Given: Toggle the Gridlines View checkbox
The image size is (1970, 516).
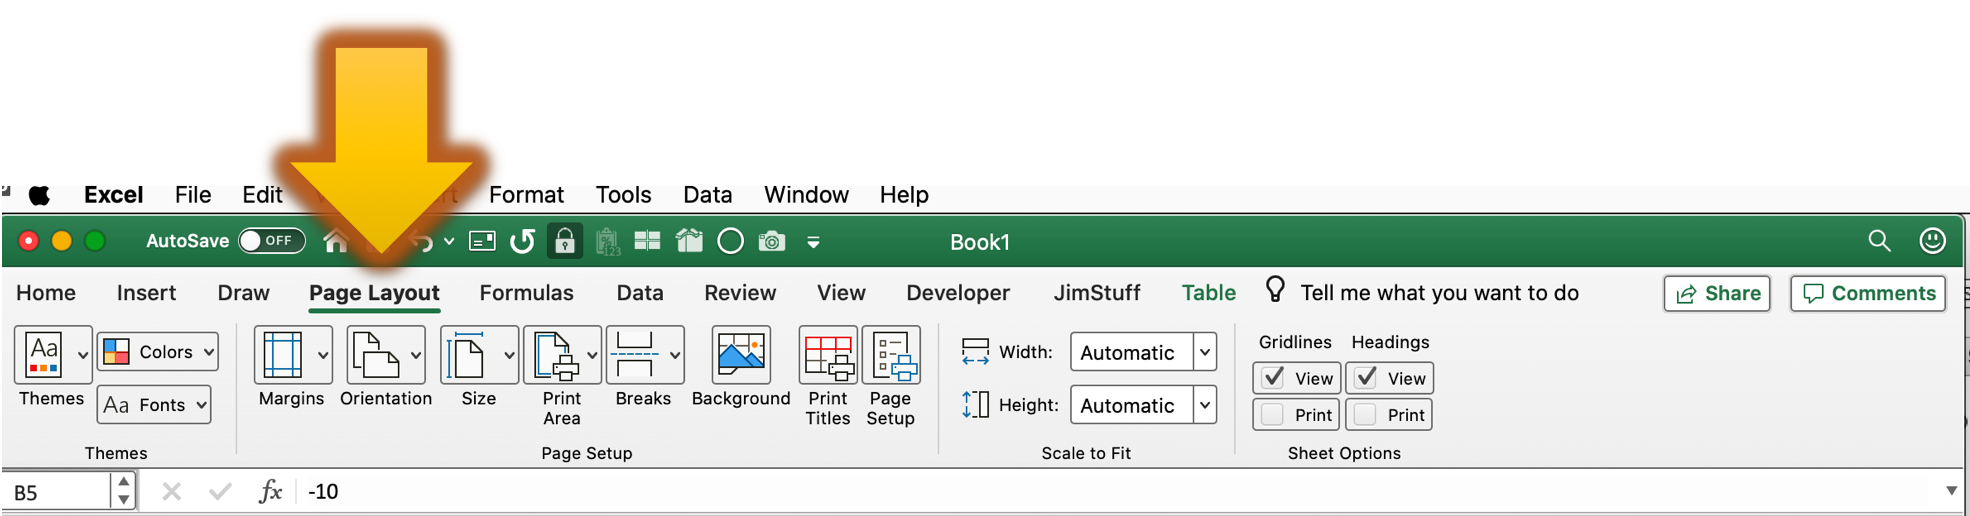Looking at the screenshot, I should pyautogui.click(x=1273, y=378).
